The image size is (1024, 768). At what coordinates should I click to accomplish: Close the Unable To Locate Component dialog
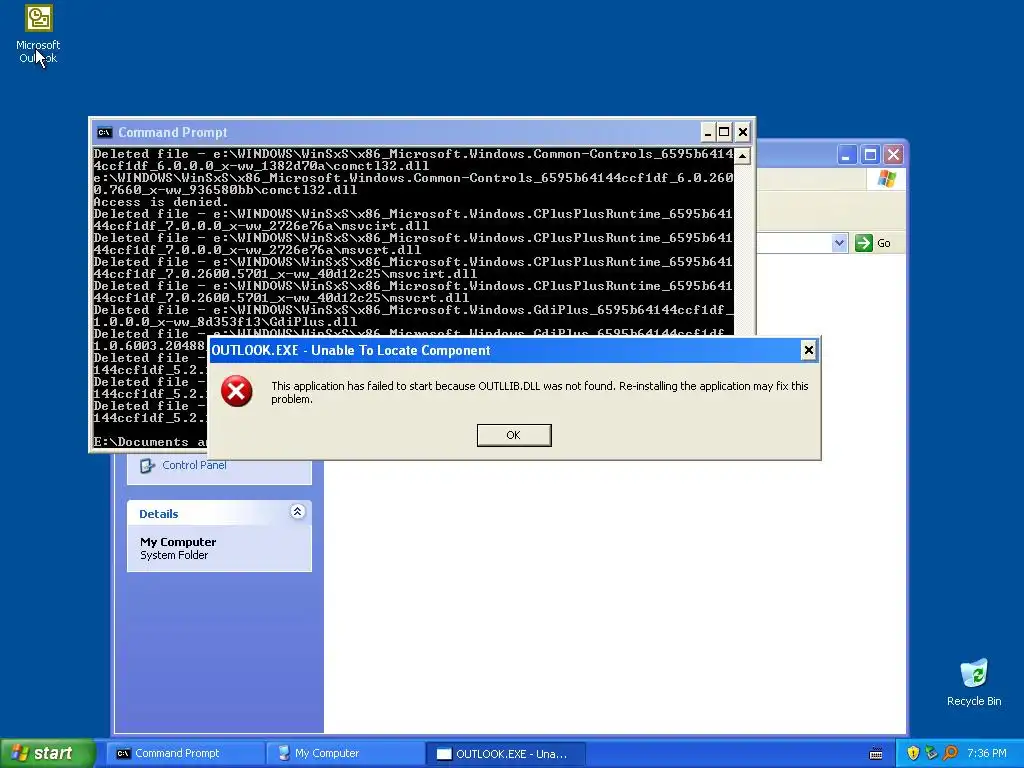click(808, 350)
